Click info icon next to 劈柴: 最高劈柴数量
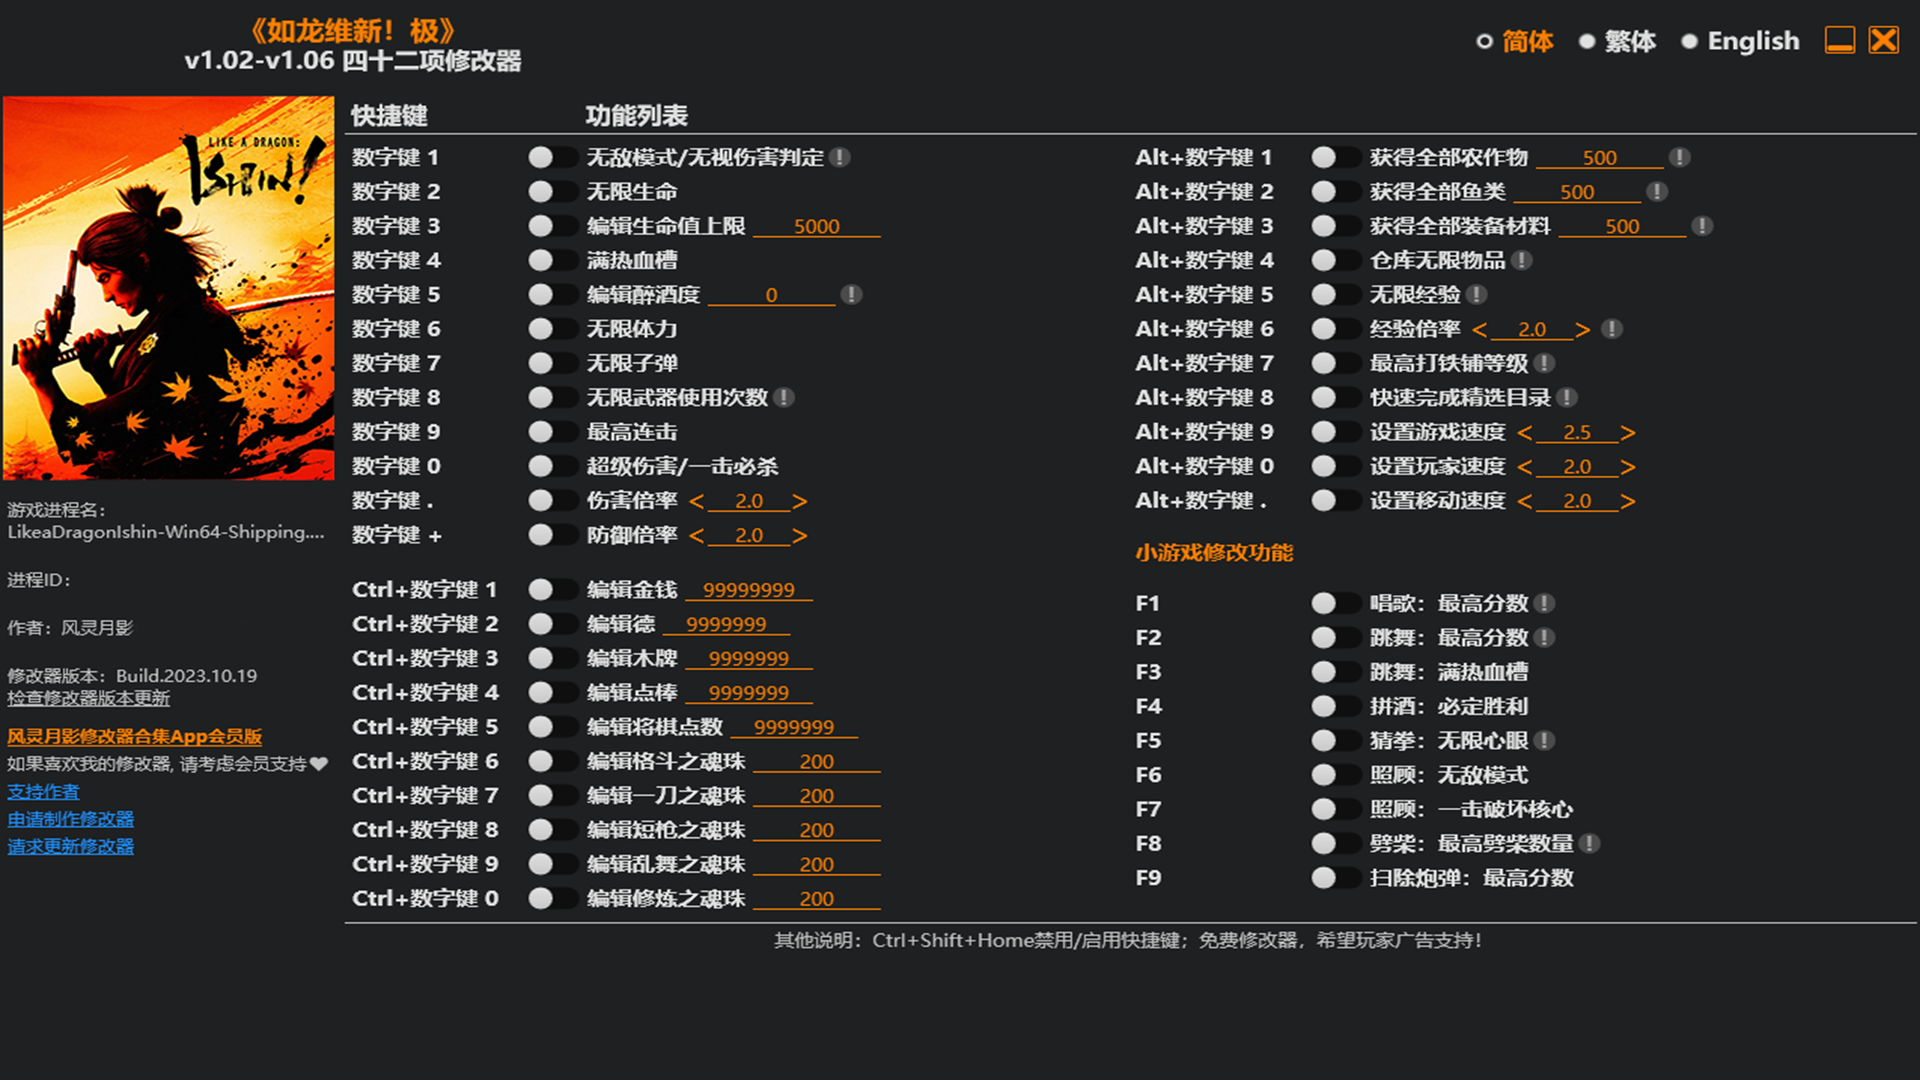 point(1589,844)
